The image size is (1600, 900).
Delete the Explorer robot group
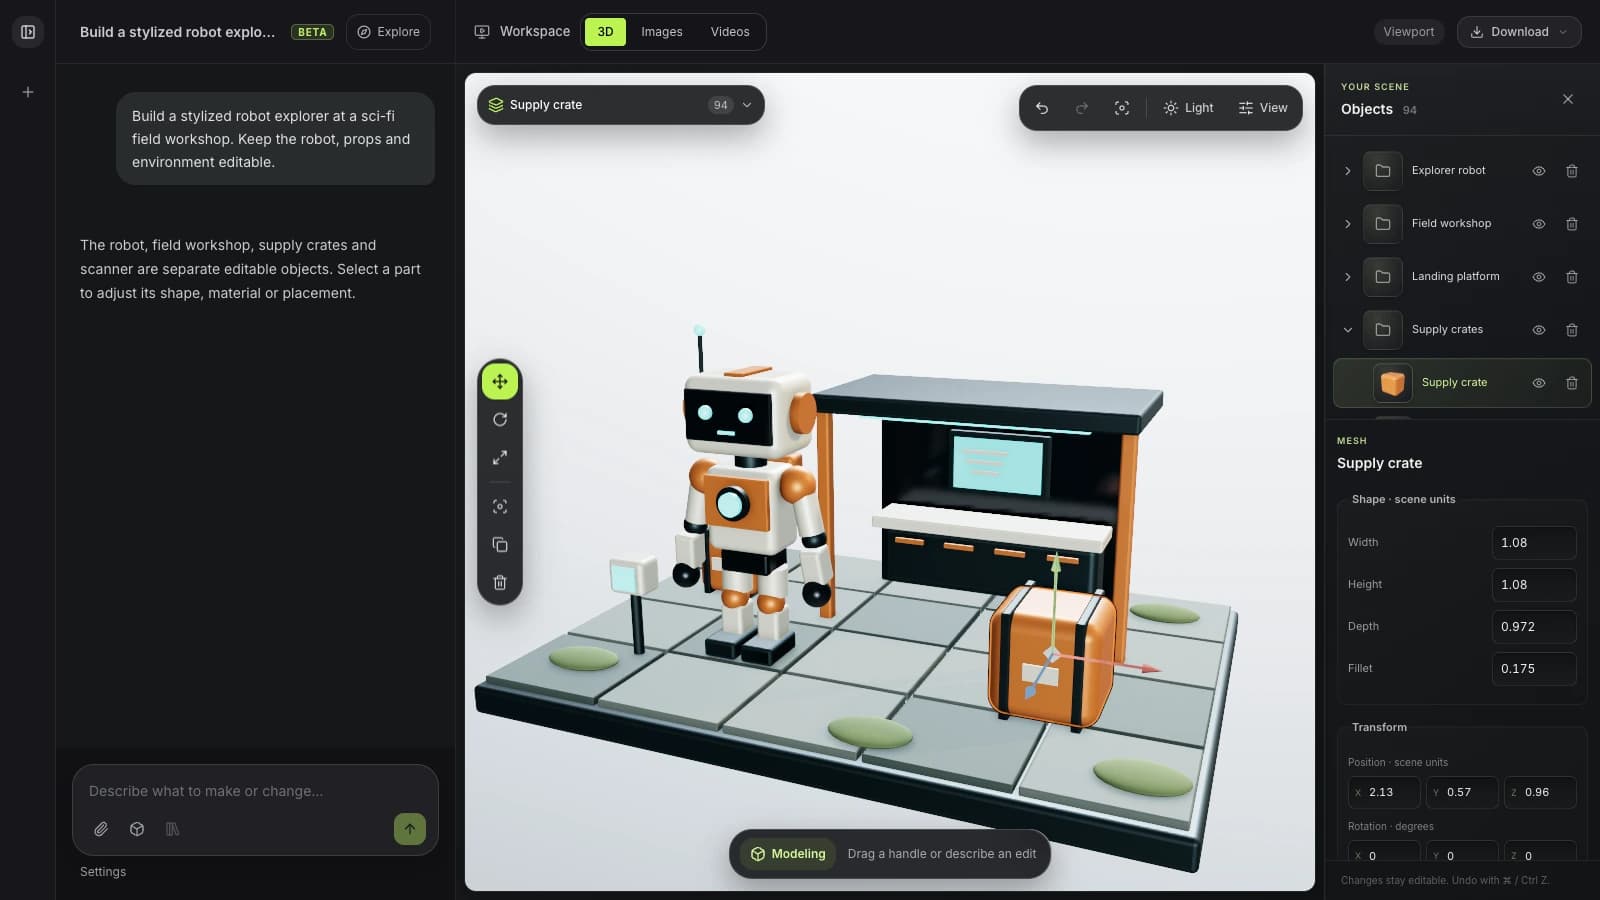tap(1572, 171)
